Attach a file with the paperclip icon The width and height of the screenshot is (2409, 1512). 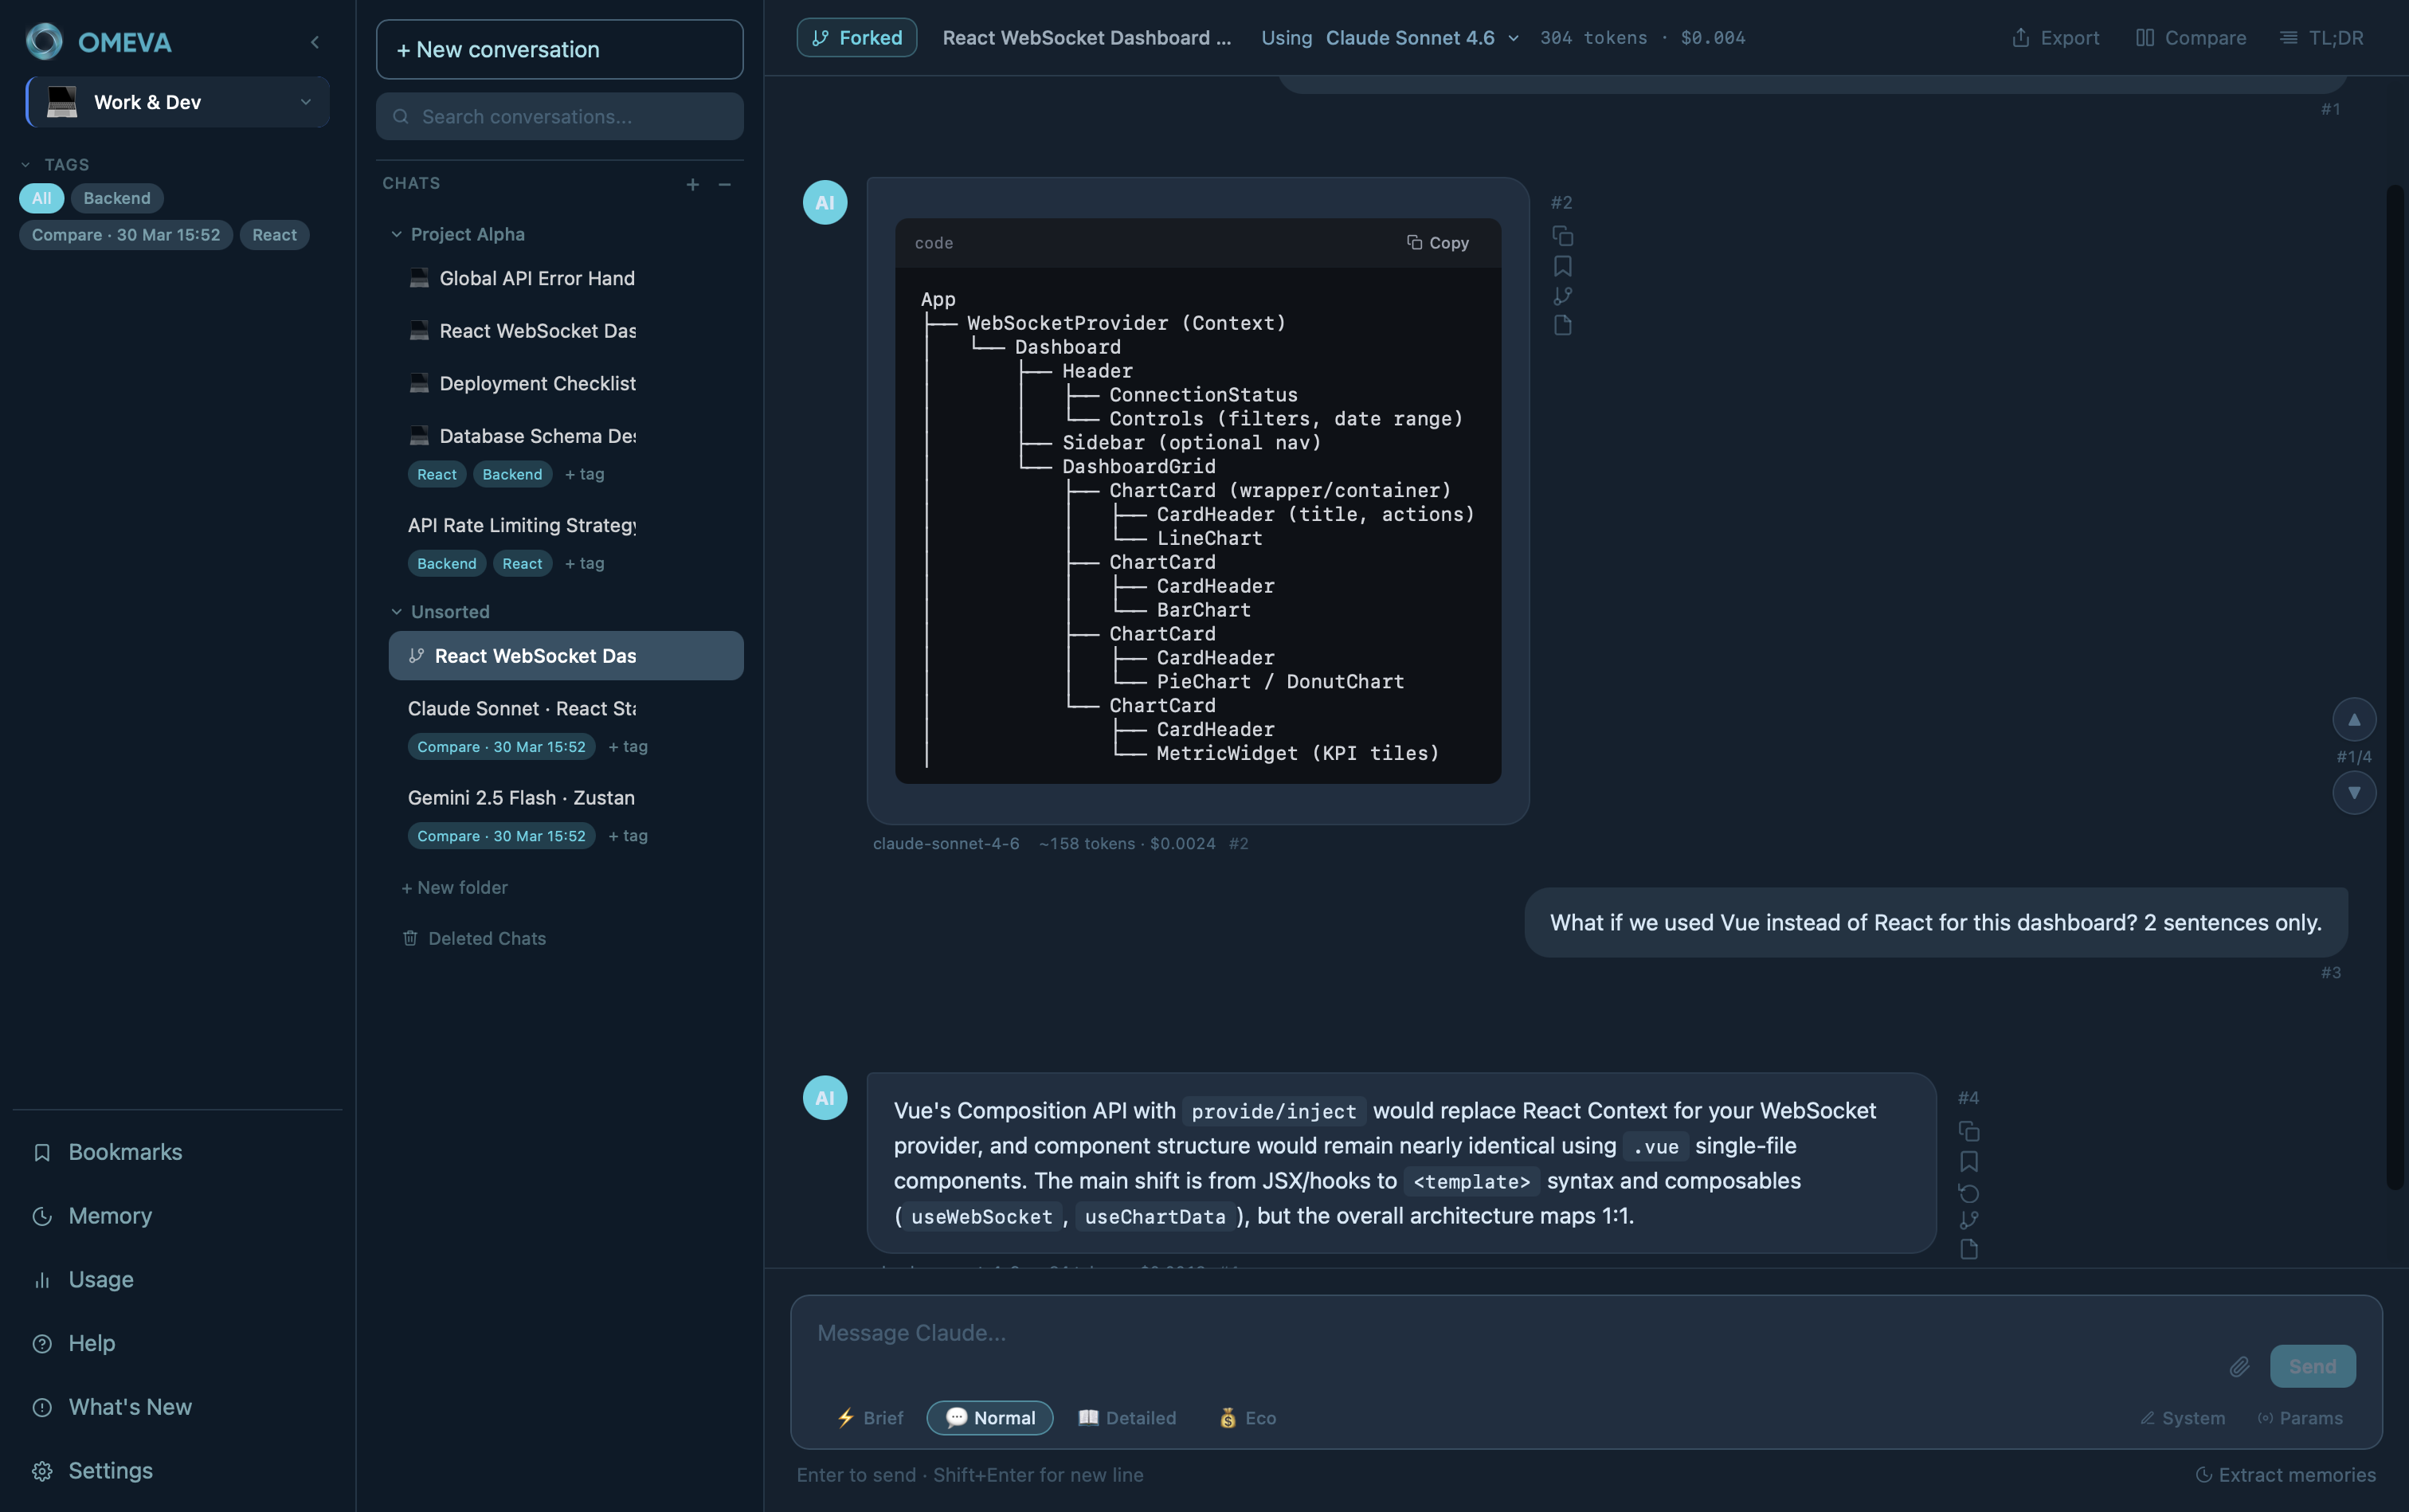pyautogui.click(x=2240, y=1365)
